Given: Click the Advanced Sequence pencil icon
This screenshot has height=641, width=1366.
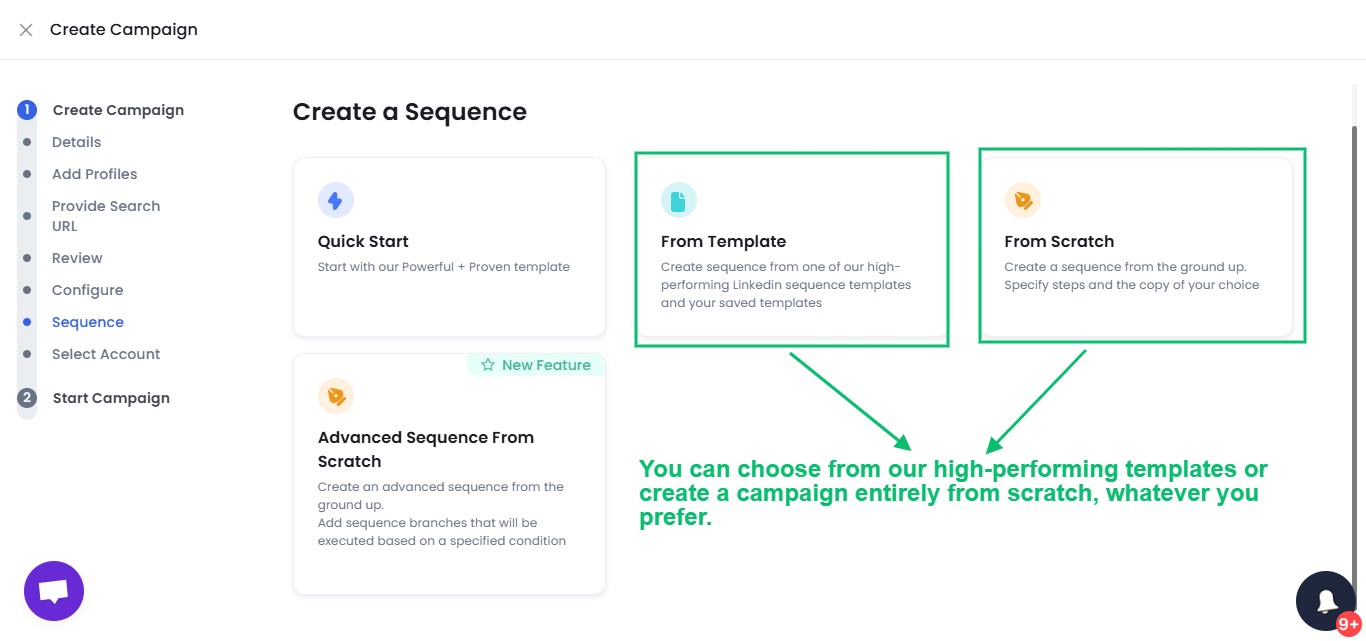Looking at the screenshot, I should [336, 396].
